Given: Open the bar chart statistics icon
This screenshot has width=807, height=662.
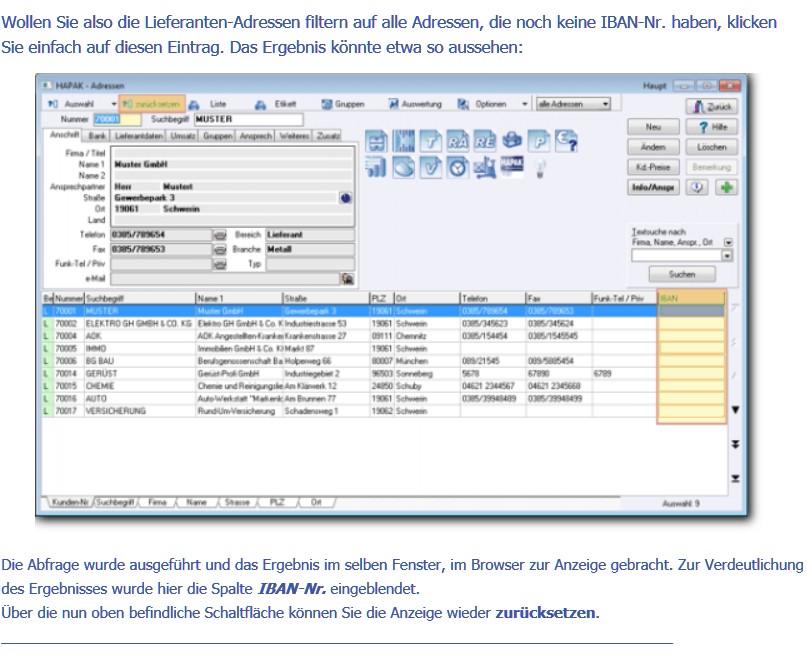Looking at the screenshot, I should [x=376, y=168].
